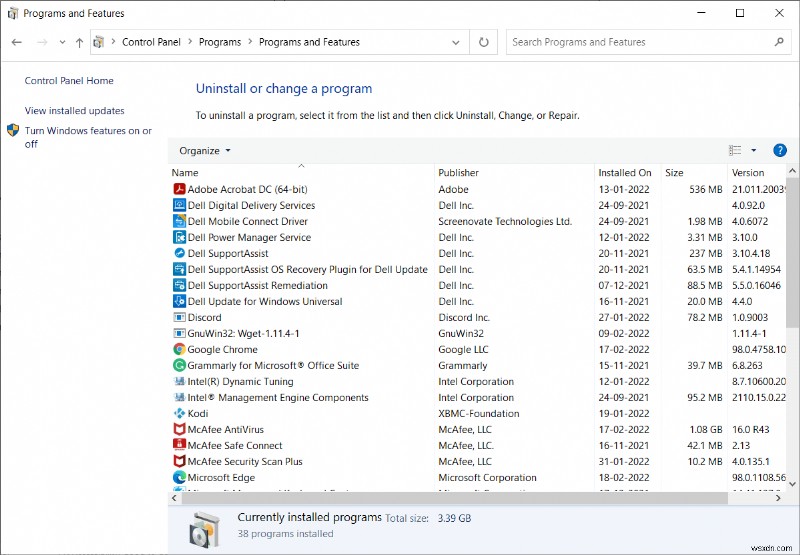Viewport: 800px width, 555px height.
Task: Sort by the Installed On column header
Action: point(628,172)
